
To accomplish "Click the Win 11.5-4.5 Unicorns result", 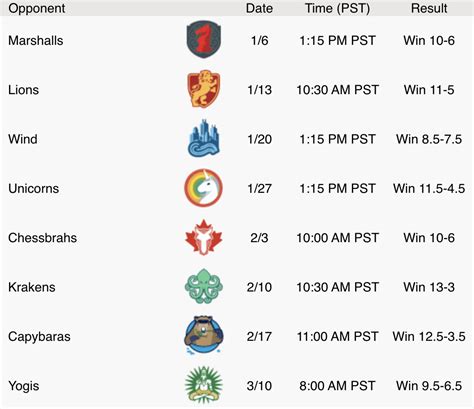I will [429, 189].
